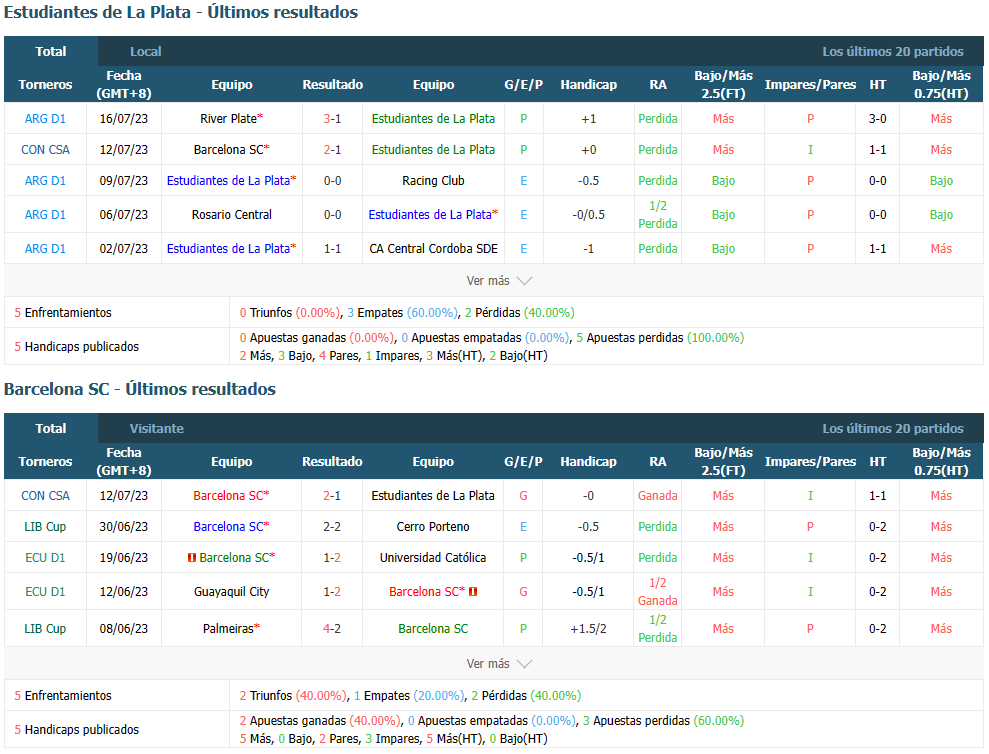Click red card icon in Guayaquil City row
This screenshot has width=989, height=754.
pyautogui.click(x=473, y=592)
